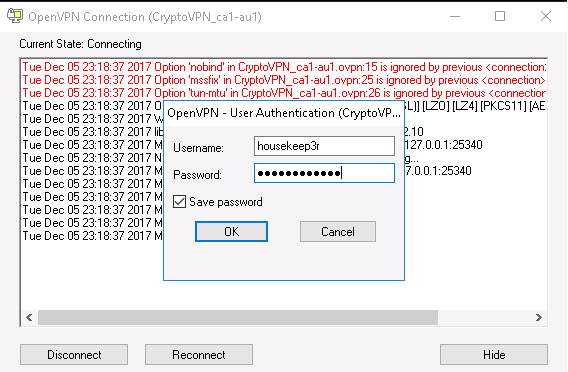The image size is (568, 372).
Task: Click the horizontal scrollbar thumb
Action: [238, 318]
